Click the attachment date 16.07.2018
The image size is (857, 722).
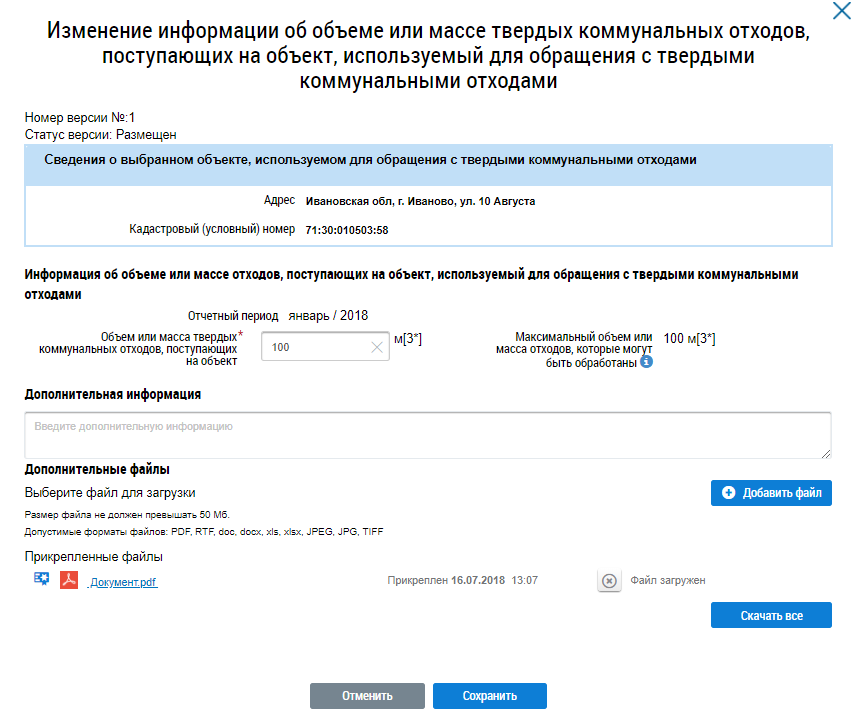[x=478, y=581]
